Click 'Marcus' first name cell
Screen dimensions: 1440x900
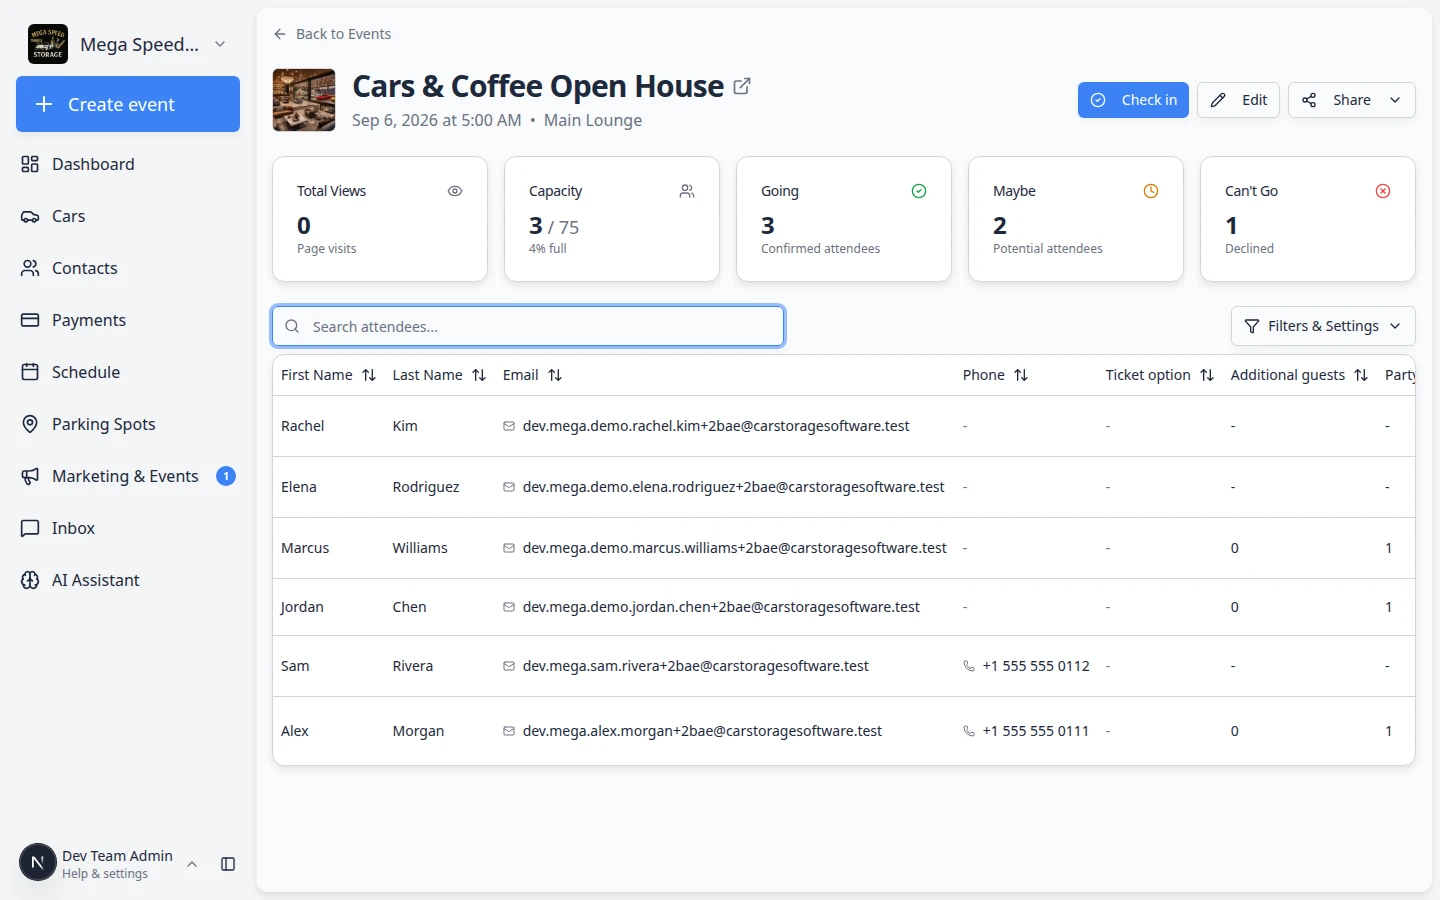[305, 548]
